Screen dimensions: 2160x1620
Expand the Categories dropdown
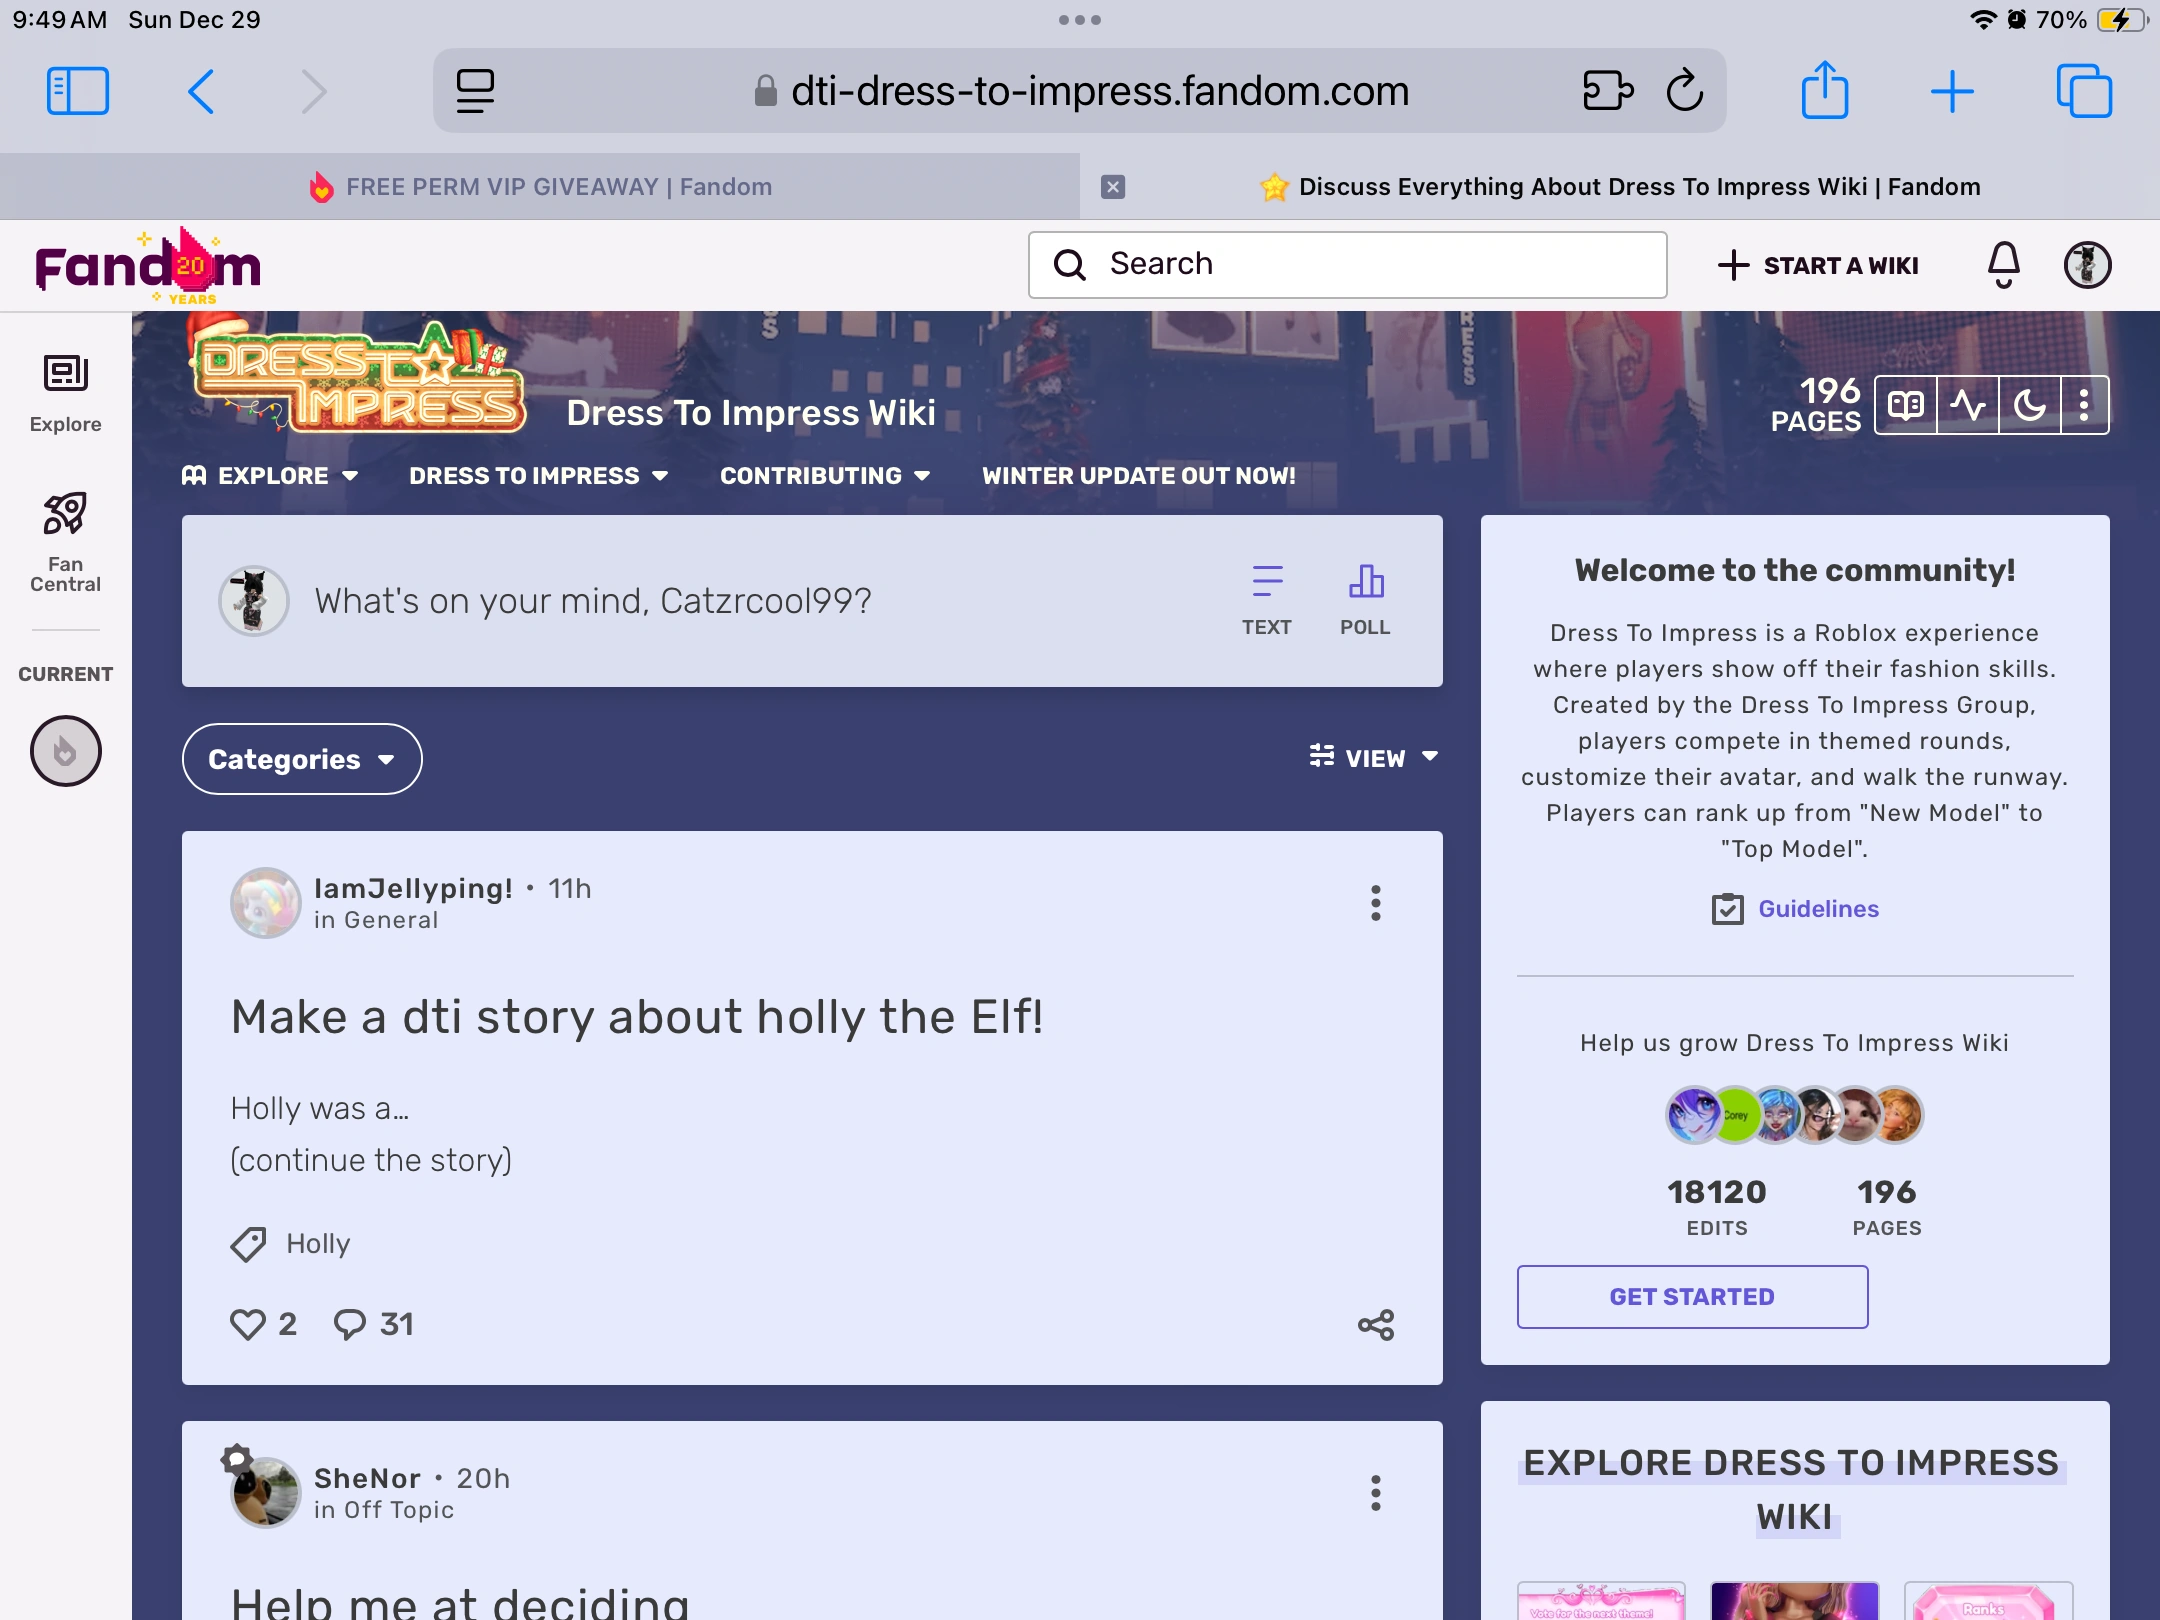[x=301, y=759]
